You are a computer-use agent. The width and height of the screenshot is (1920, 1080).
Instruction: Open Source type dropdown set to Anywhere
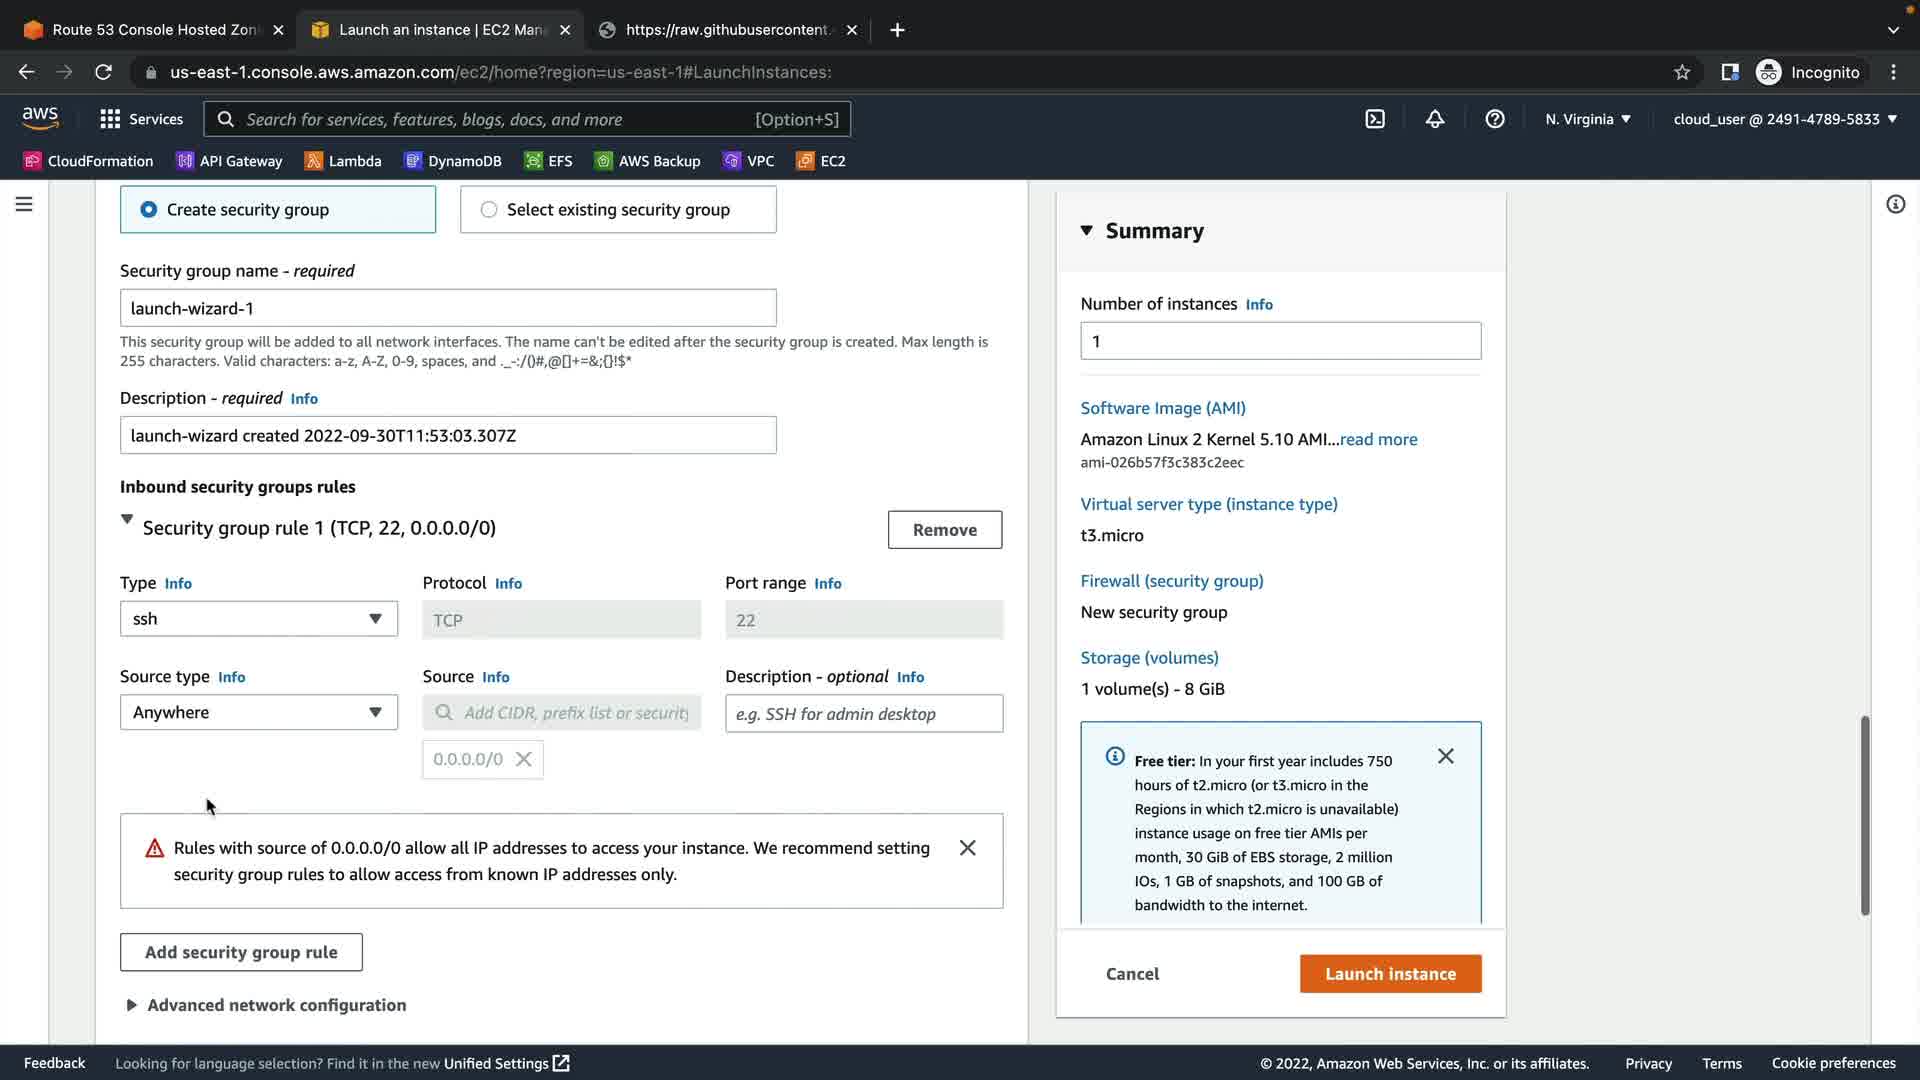coord(258,713)
